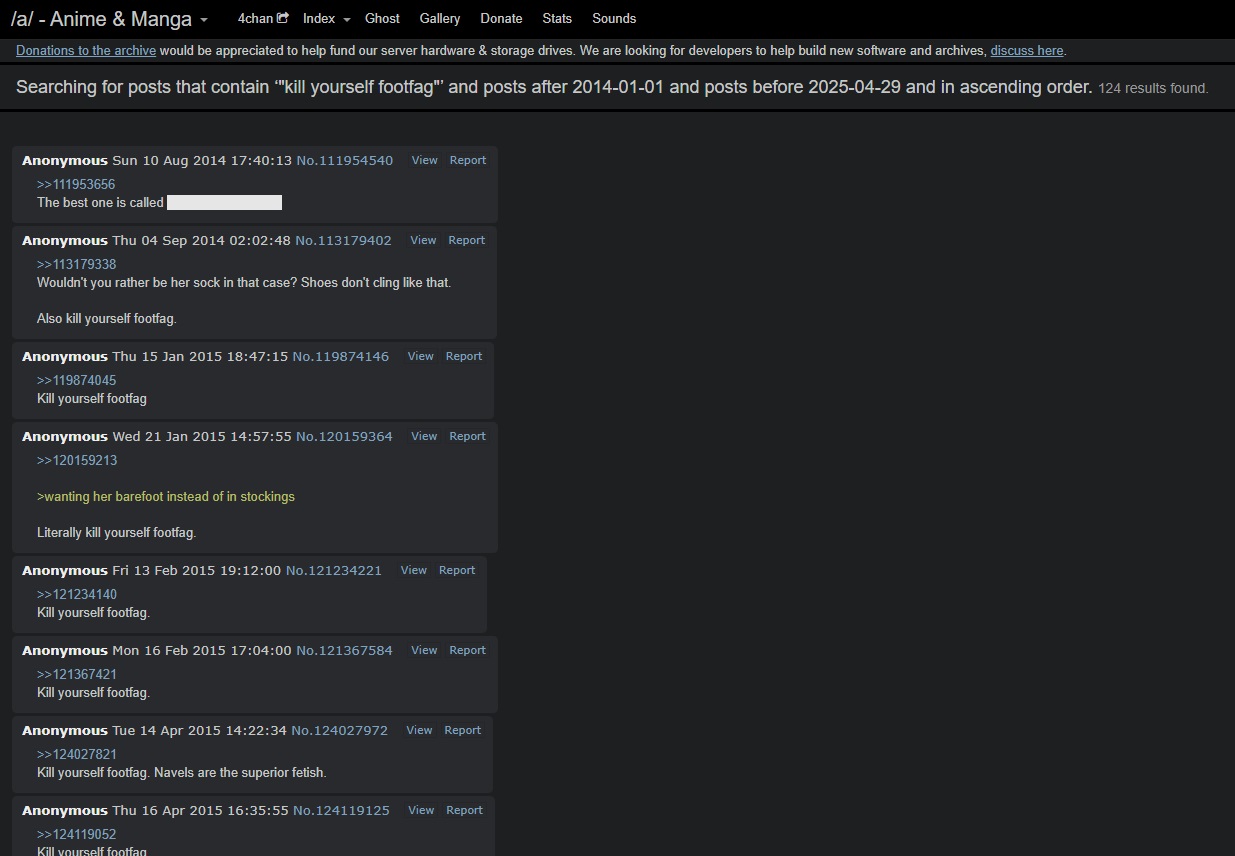Image resolution: width=1235 pixels, height=856 pixels.
Task: Open quoted post >>124119052
Action: click(x=77, y=834)
